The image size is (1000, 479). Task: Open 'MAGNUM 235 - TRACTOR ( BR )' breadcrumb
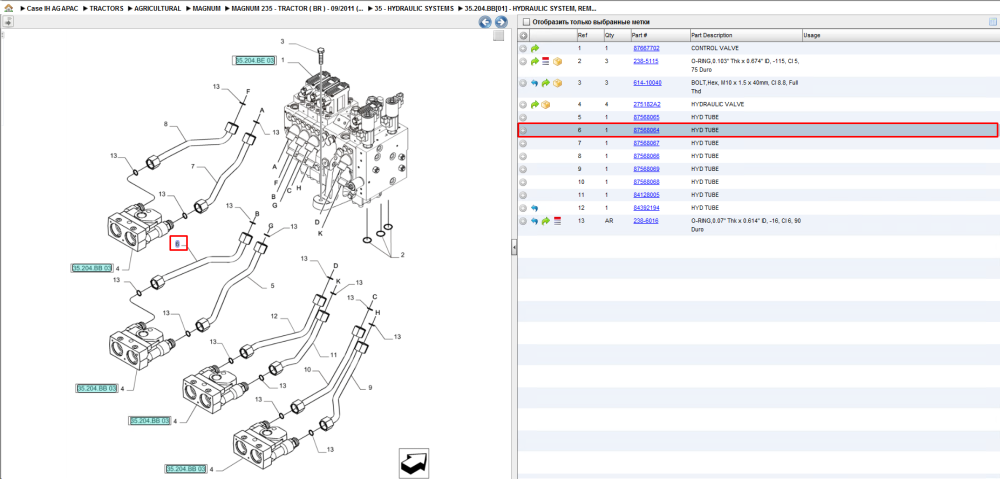pyautogui.click(x=299, y=9)
